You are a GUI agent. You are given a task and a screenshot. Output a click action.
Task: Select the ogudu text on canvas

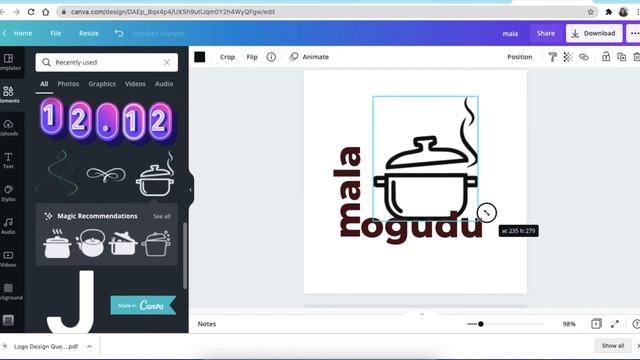click(421, 227)
